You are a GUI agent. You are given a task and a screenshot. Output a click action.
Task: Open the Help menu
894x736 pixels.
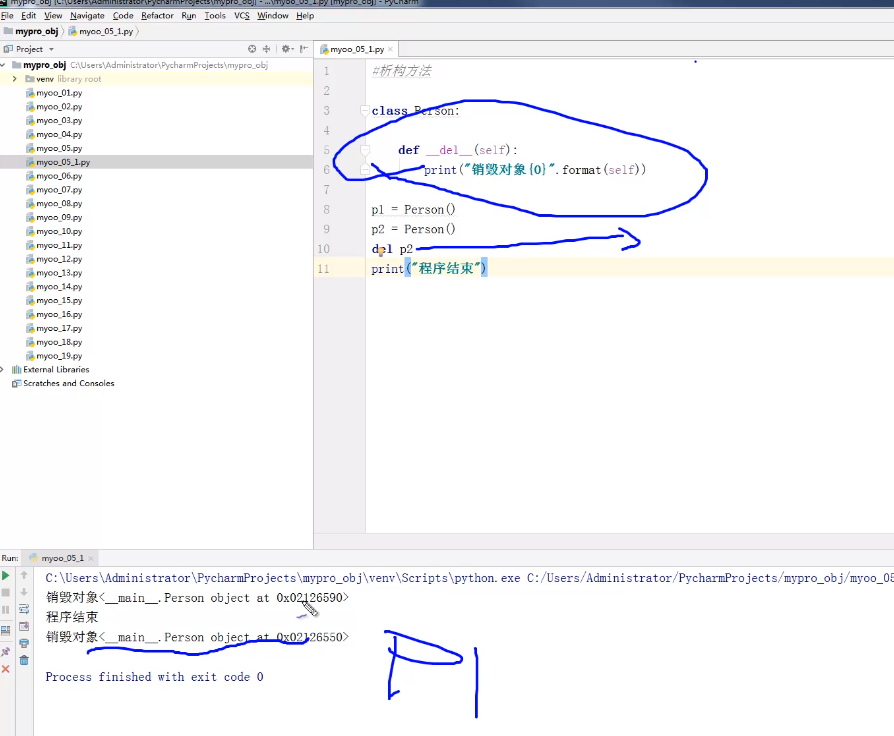pyautogui.click(x=305, y=16)
